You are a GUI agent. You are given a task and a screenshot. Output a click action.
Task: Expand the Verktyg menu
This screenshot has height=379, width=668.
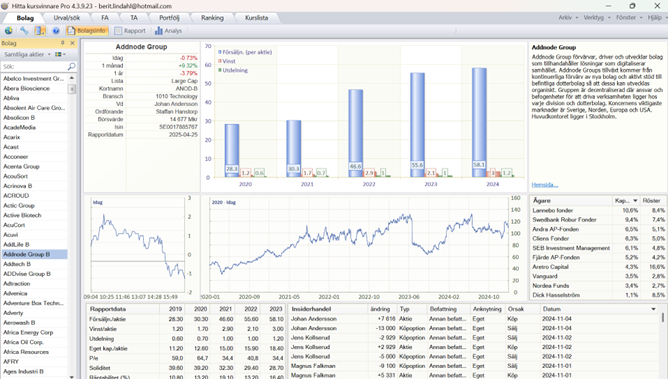[596, 17]
